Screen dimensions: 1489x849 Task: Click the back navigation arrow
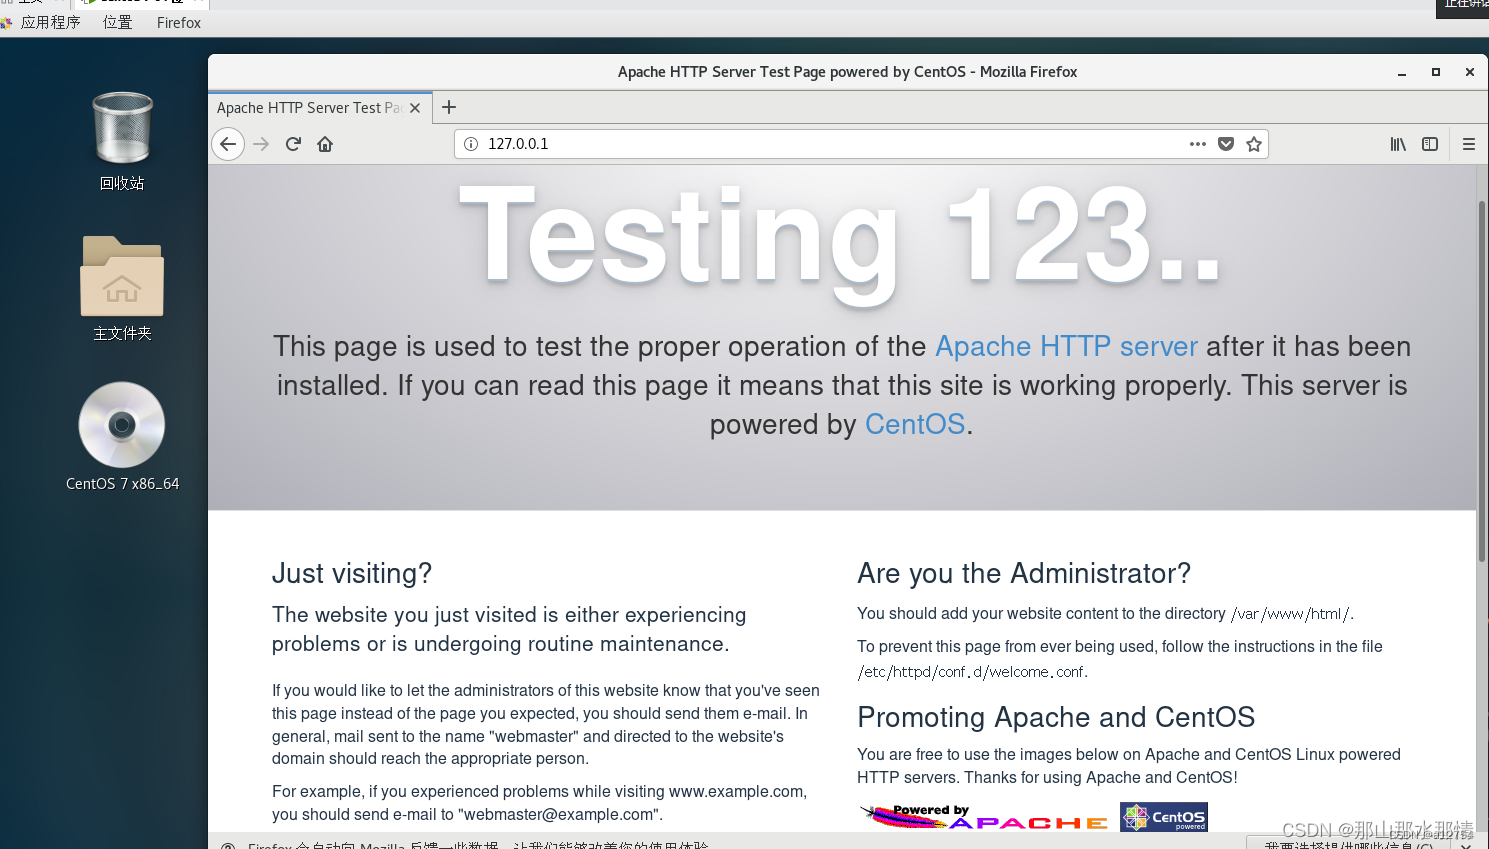coord(228,144)
